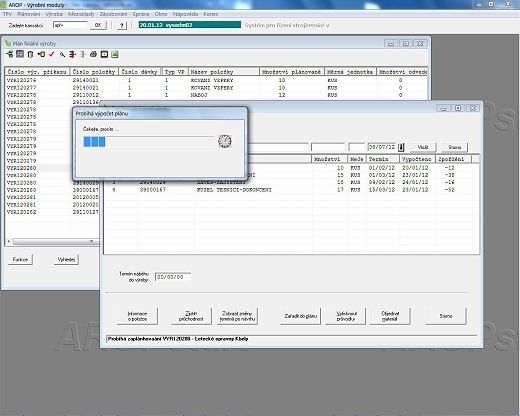Screen dimensions: 520x416
Task: Click the teal tree icon at toolbar start
Action: (x=9, y=54)
